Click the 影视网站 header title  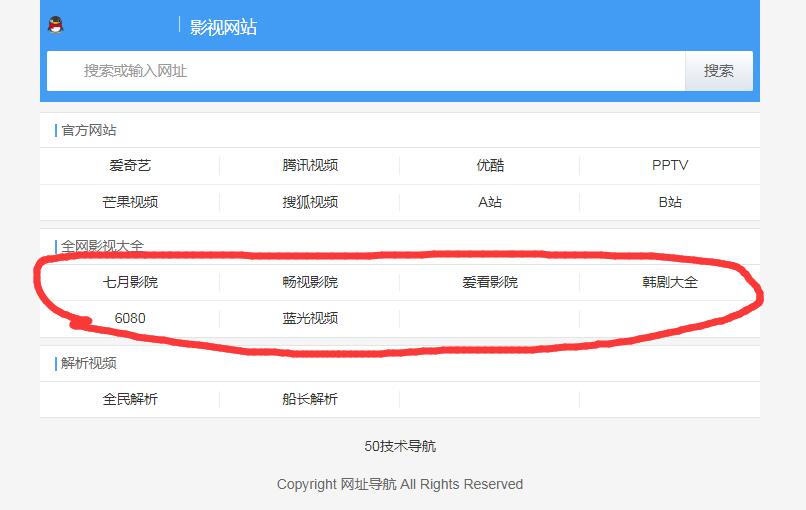coord(223,27)
